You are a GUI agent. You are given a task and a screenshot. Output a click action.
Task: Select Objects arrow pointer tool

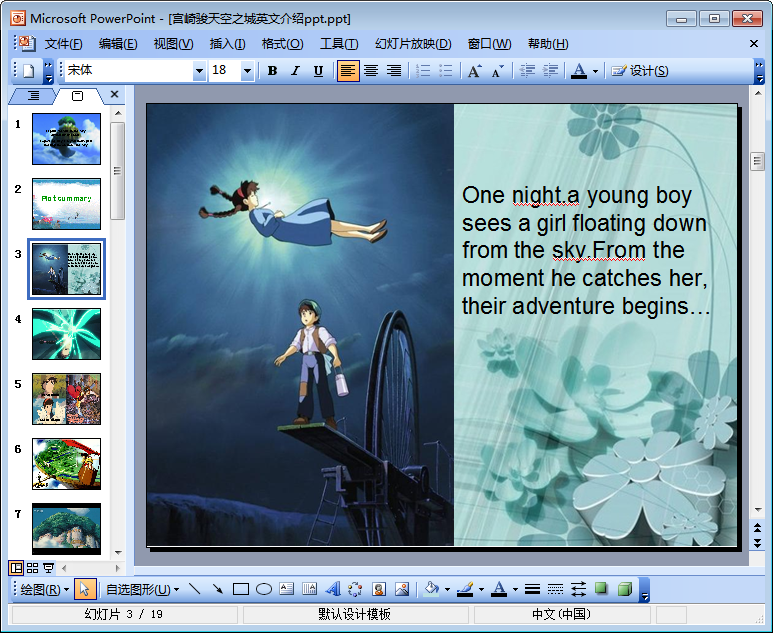click(85, 589)
